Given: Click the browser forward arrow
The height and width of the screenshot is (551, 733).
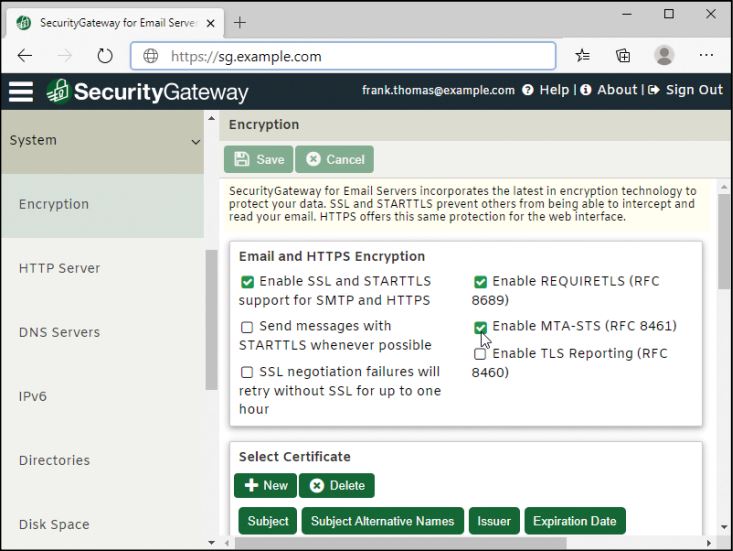Looking at the screenshot, I should pyautogui.click(x=65, y=56).
